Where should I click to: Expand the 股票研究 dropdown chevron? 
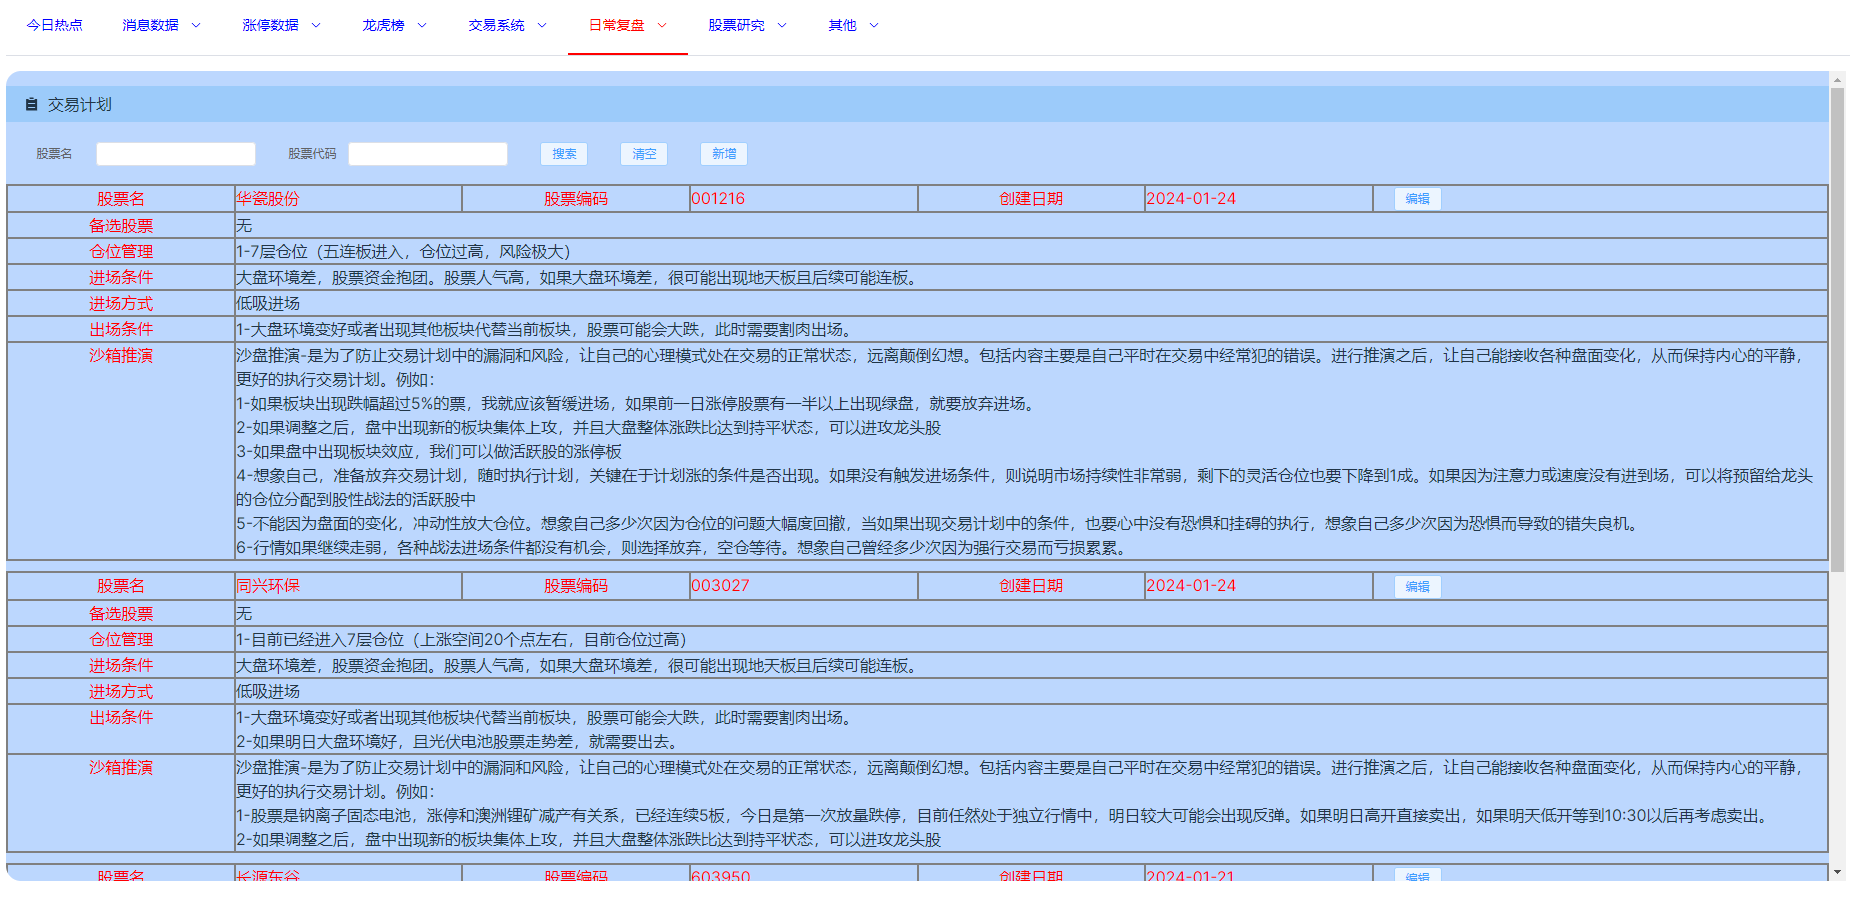click(x=782, y=25)
